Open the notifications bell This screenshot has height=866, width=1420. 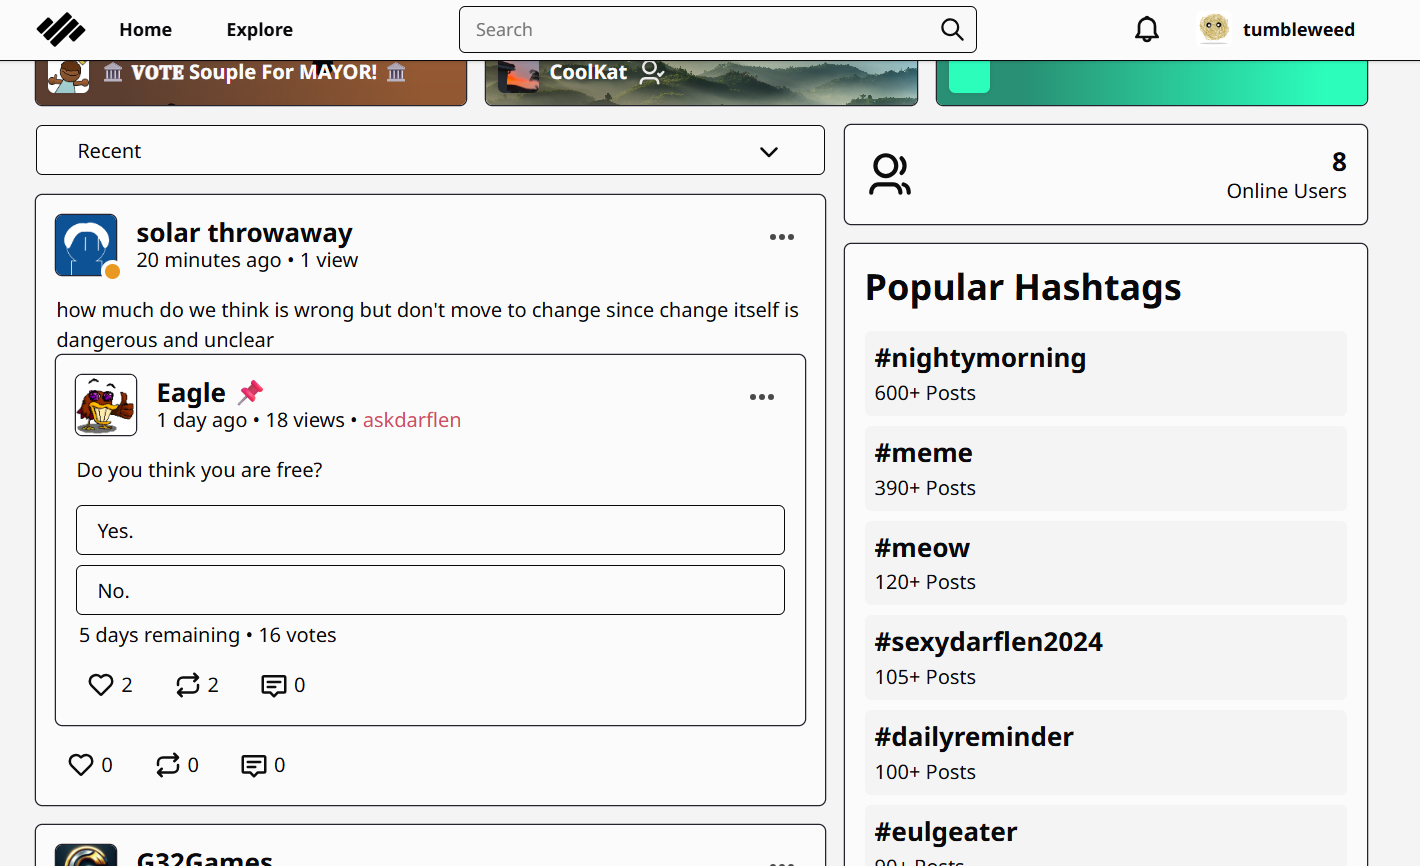click(x=1146, y=30)
